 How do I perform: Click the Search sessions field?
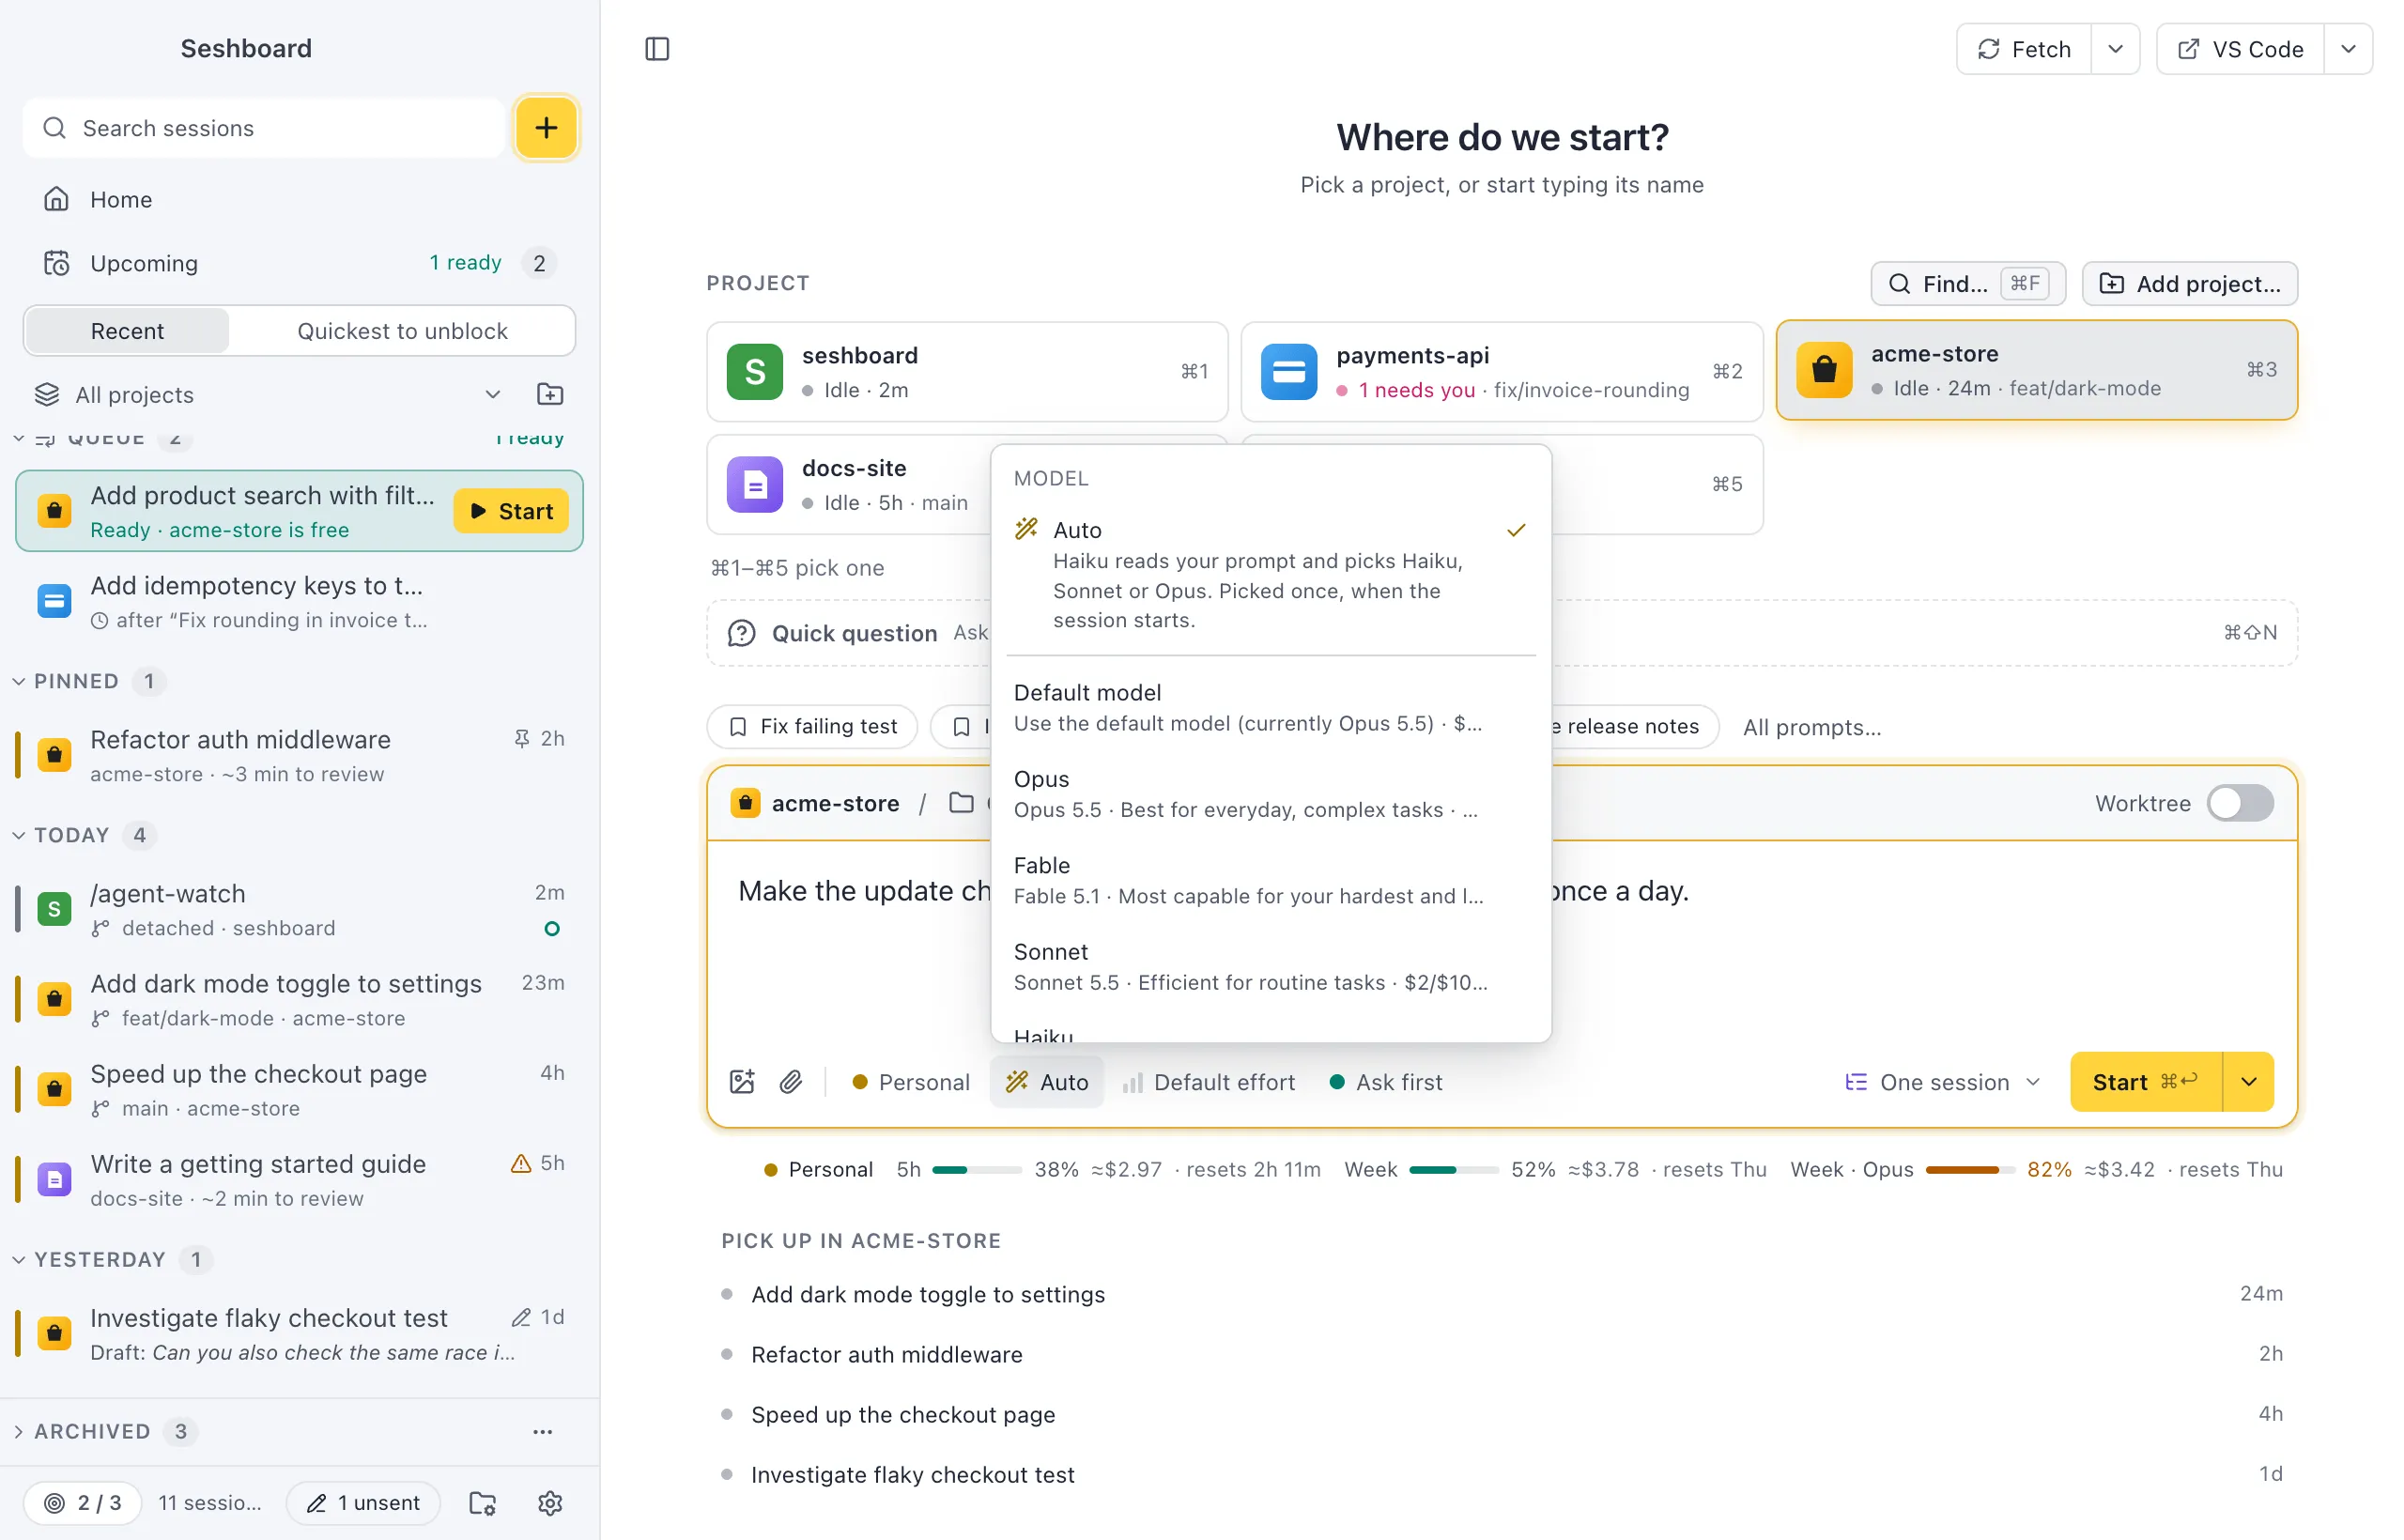[264, 128]
